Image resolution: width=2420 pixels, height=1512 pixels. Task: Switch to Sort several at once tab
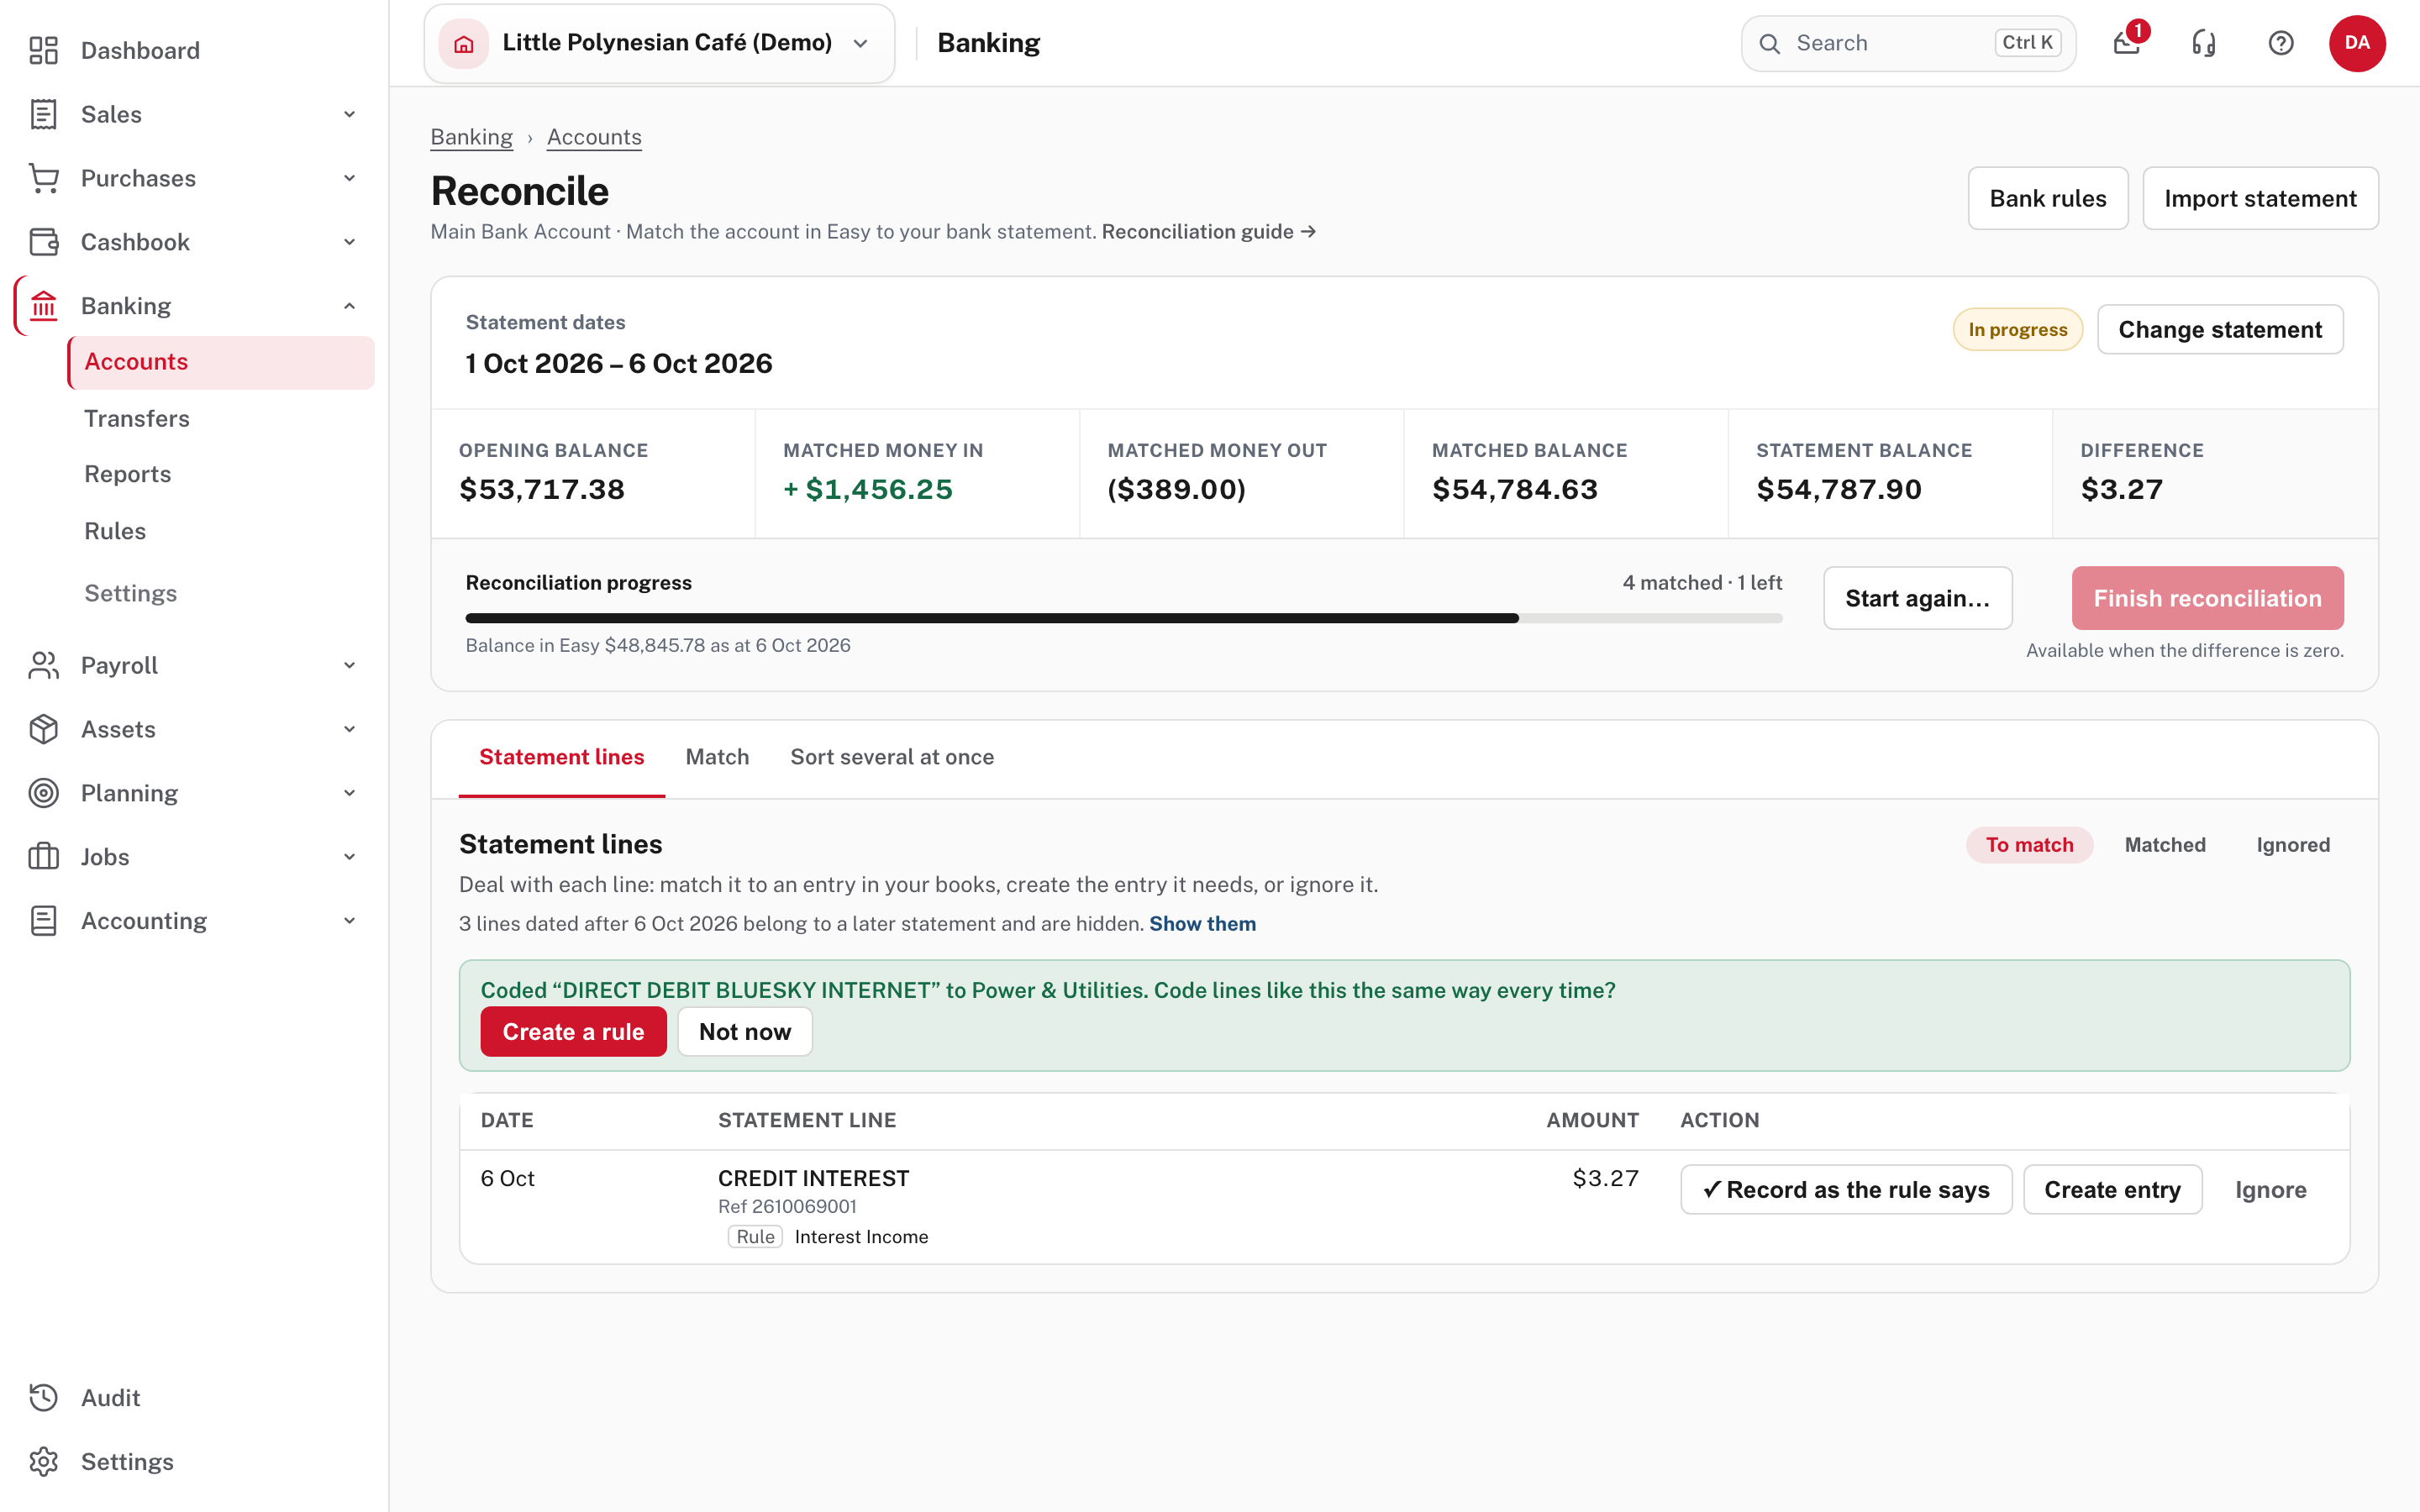[892, 757]
